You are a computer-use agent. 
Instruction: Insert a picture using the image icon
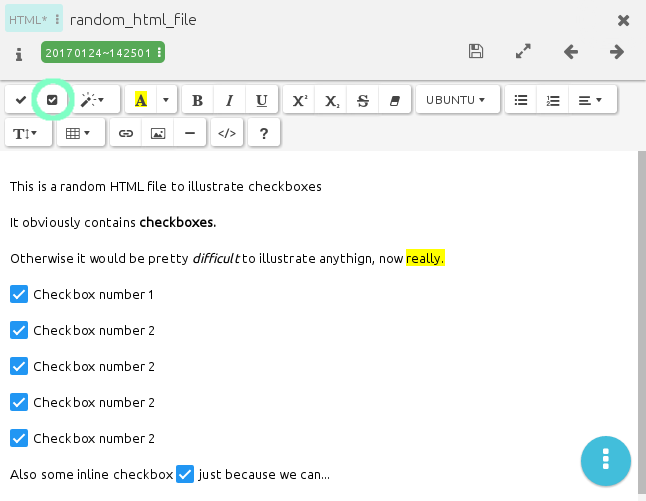pos(158,133)
